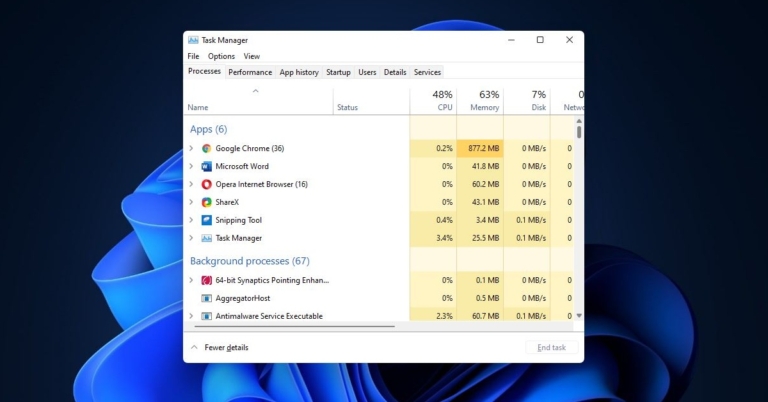Screen dimensions: 768x402
Task: Click the Task Manager row icon
Action: pyautogui.click(x=207, y=238)
